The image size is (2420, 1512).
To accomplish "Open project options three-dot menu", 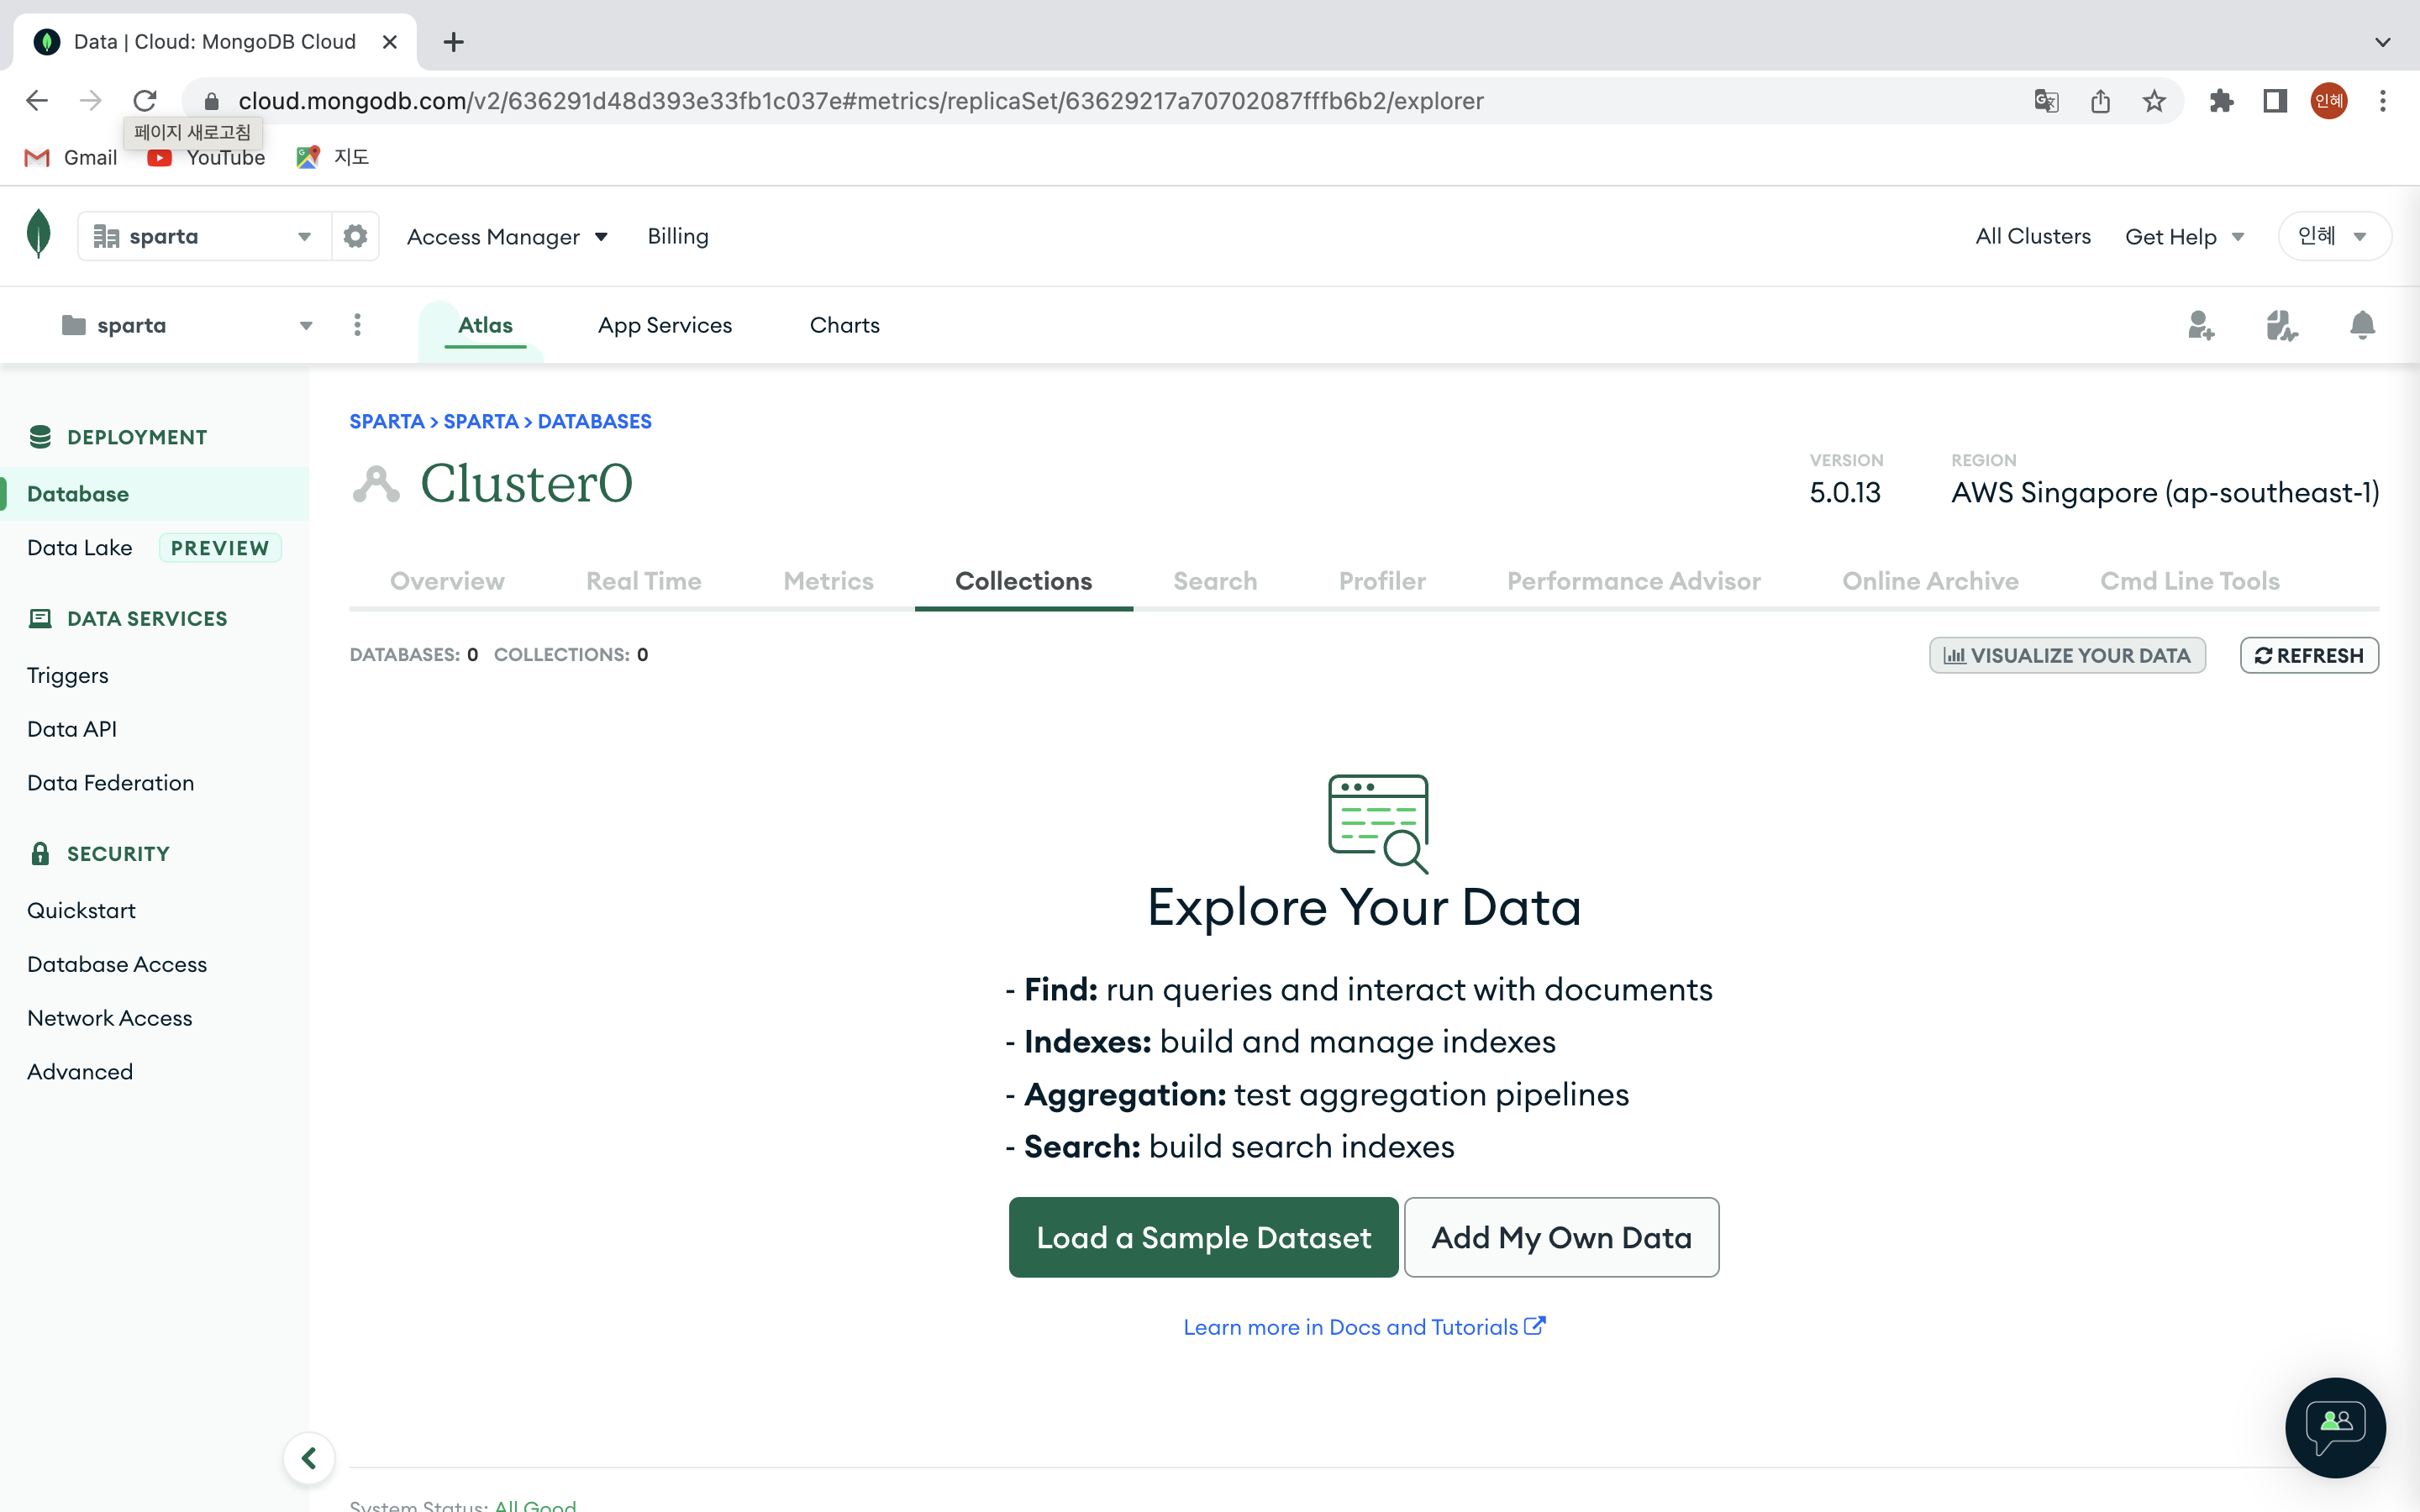I will [357, 325].
